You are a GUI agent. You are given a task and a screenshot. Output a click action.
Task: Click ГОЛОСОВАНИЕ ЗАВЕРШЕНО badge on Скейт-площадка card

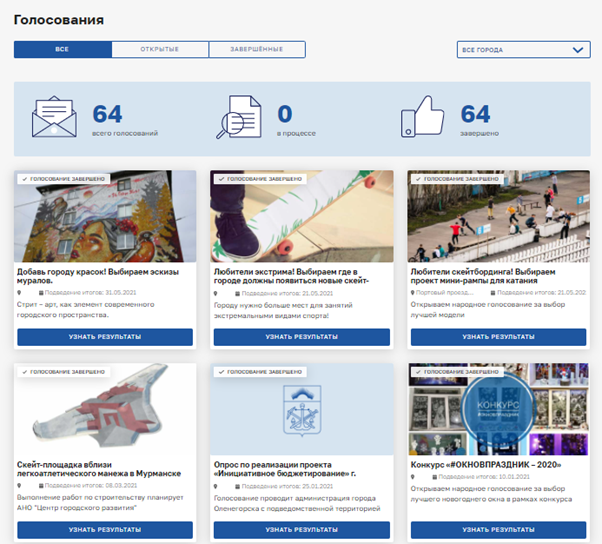pos(64,372)
